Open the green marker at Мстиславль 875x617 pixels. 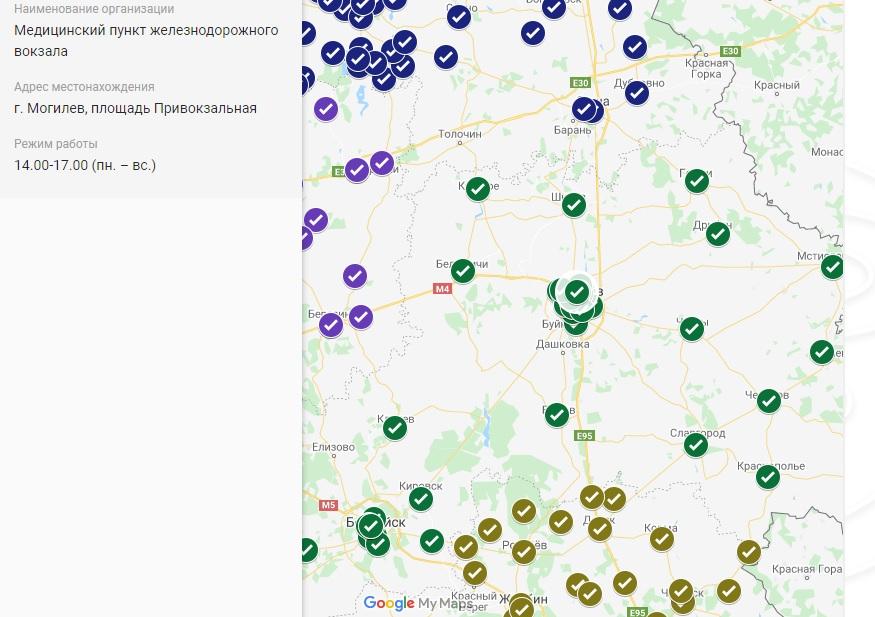pyautogui.click(x=831, y=266)
